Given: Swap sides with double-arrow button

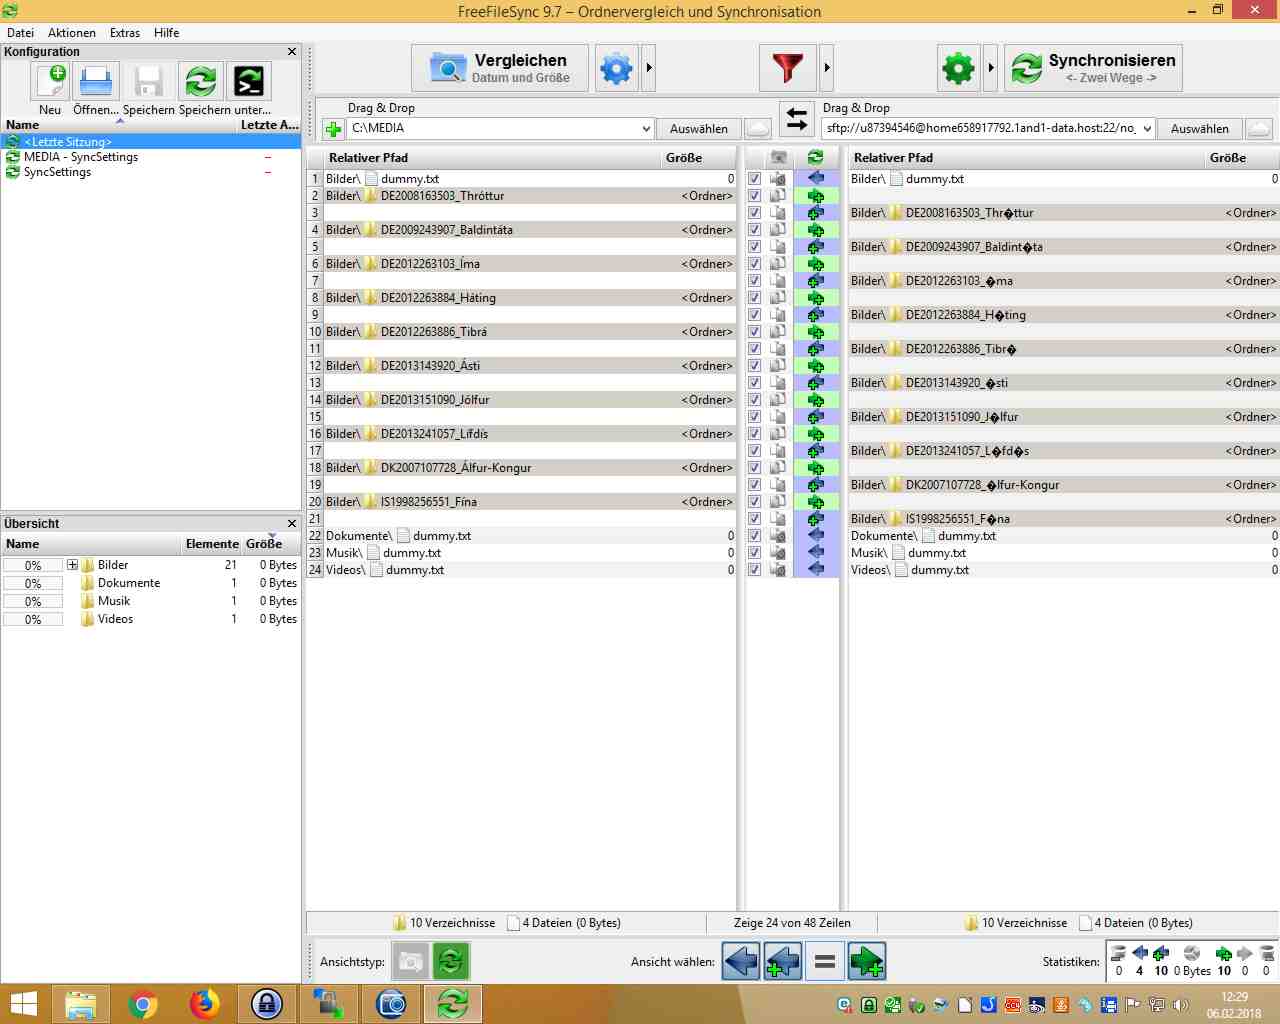Looking at the screenshot, I should coord(796,119).
